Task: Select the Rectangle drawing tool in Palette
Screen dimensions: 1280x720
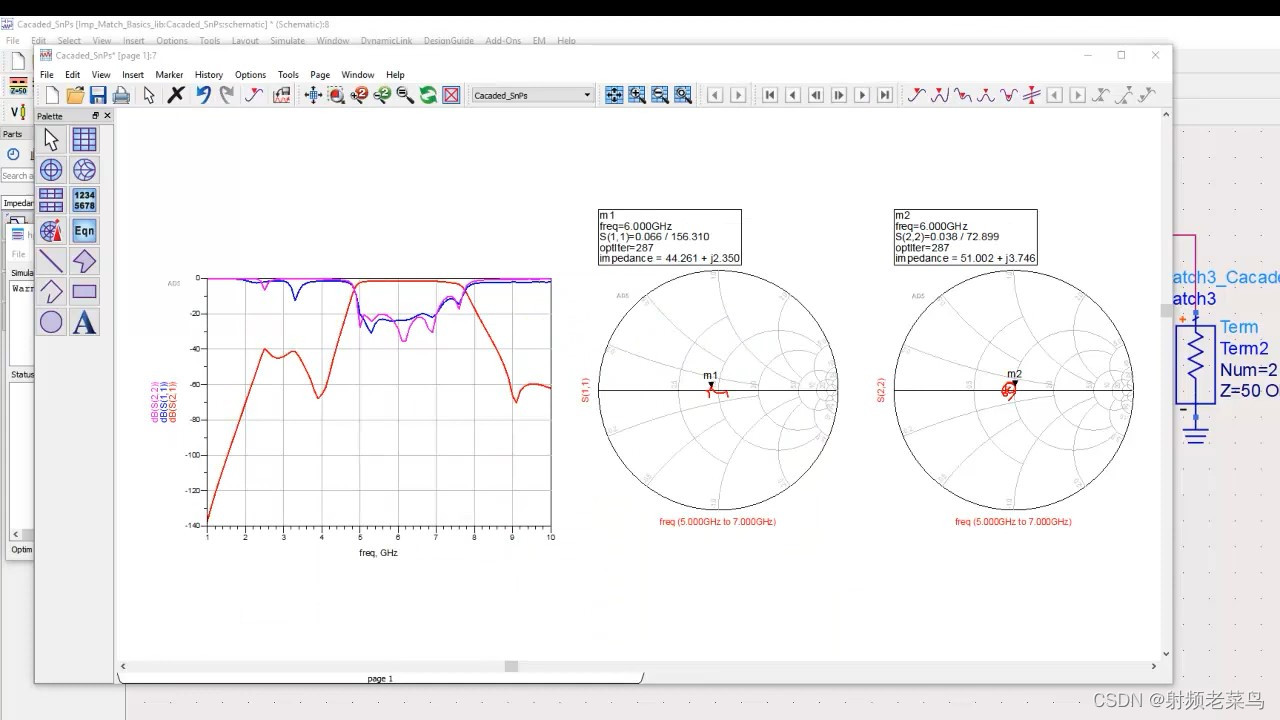Action: pos(84,292)
